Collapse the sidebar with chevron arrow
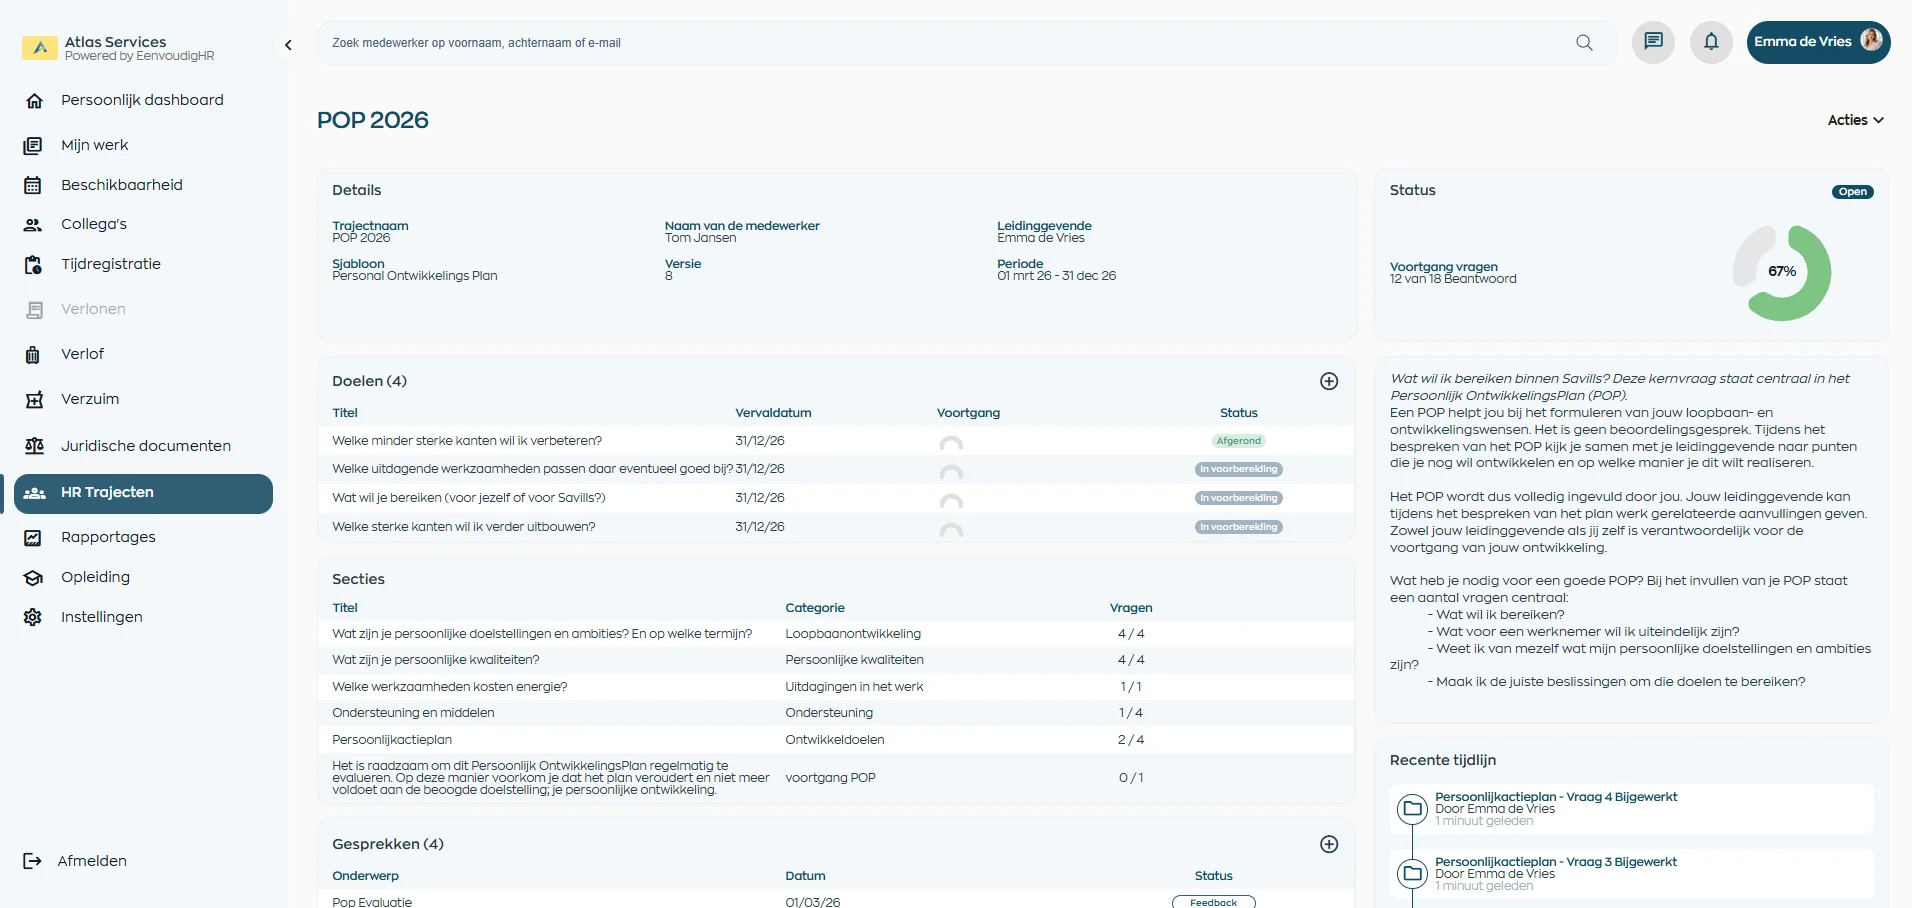This screenshot has width=1912, height=908. tap(288, 45)
